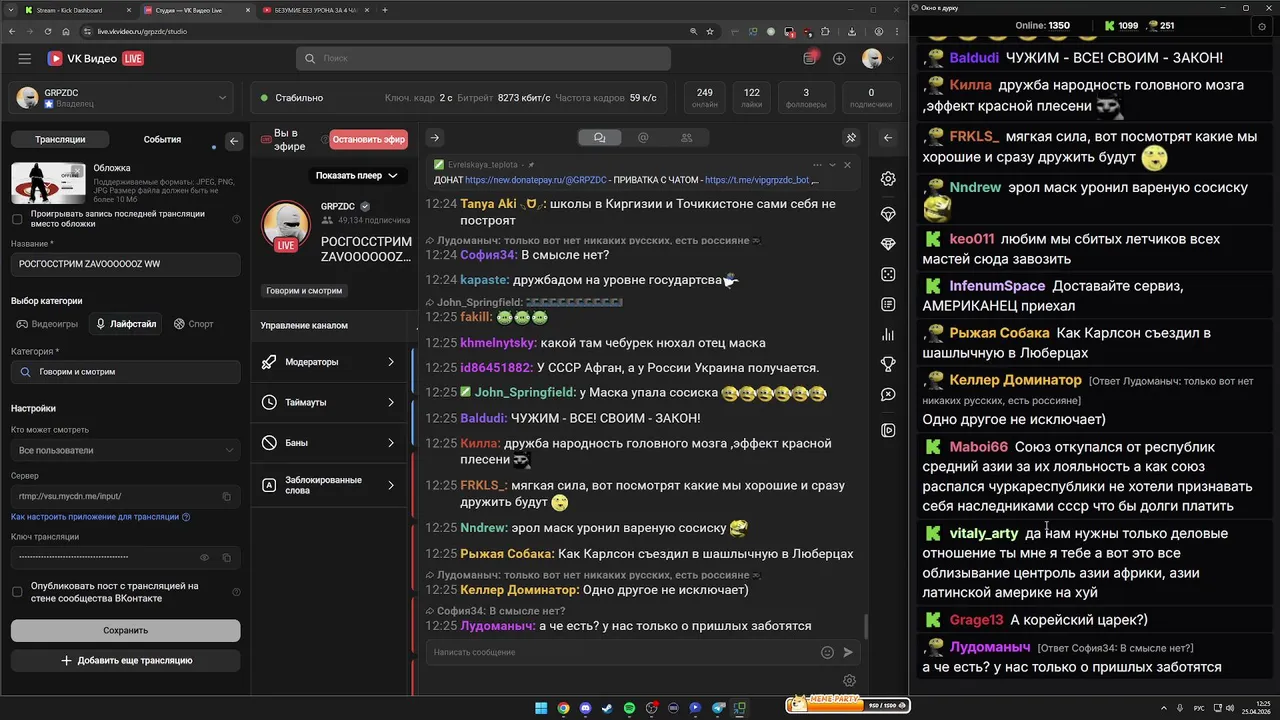1280x720 pixels.
Task: Click the filled diamond icon in sidebar
Action: [x=888, y=244]
